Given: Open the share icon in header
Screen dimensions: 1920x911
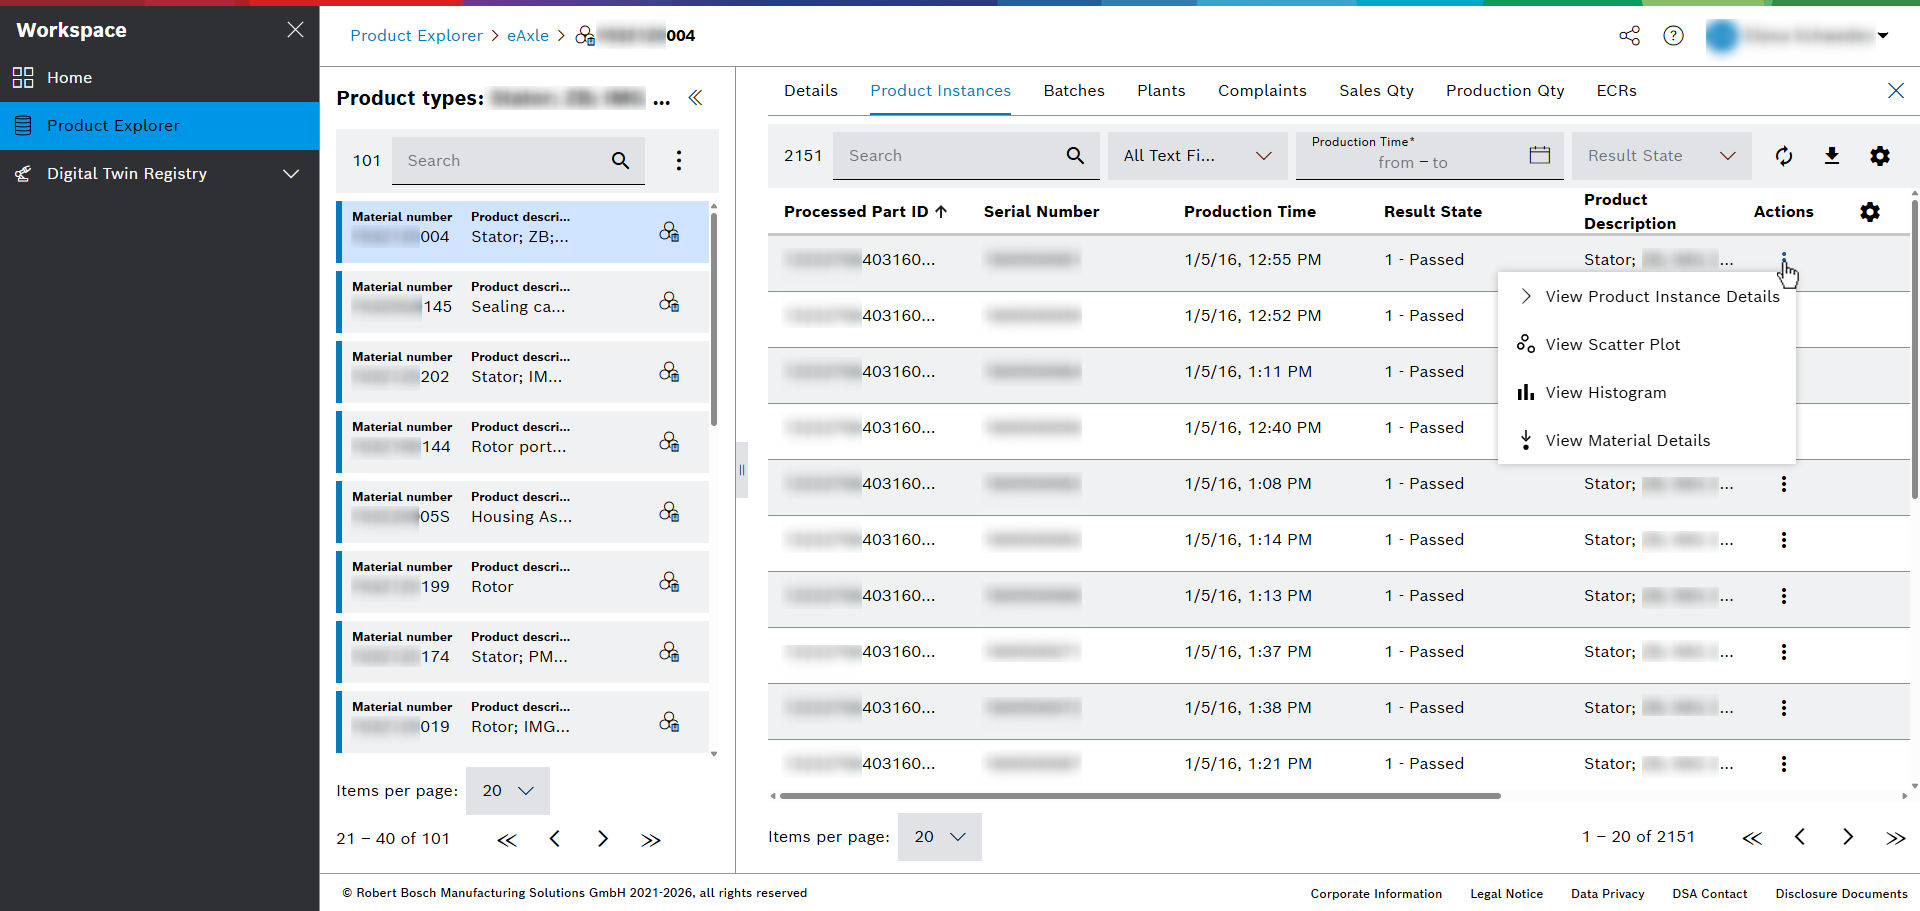Looking at the screenshot, I should tap(1629, 36).
